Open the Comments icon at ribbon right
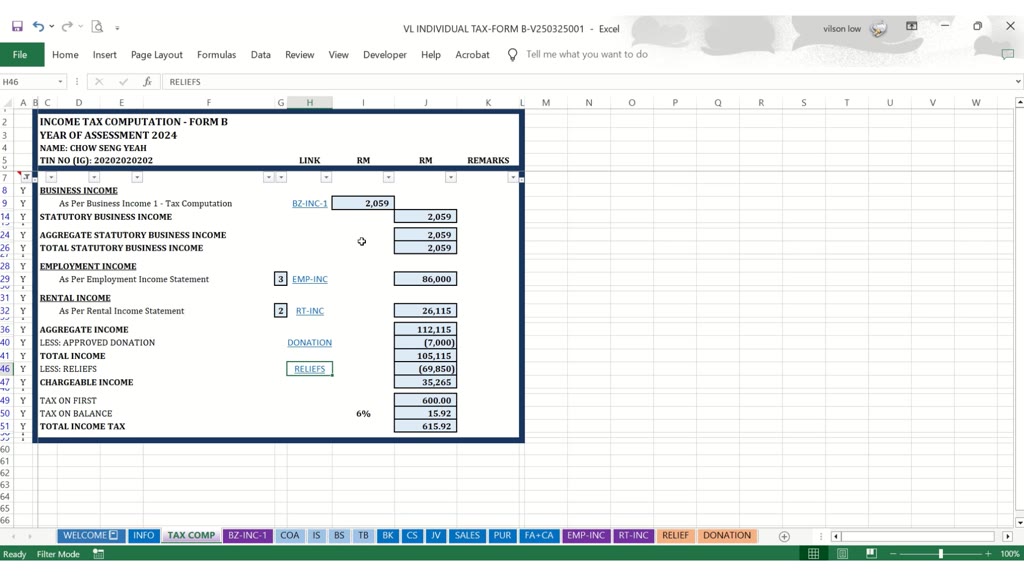The width and height of the screenshot is (1024, 576). tap(1008, 55)
